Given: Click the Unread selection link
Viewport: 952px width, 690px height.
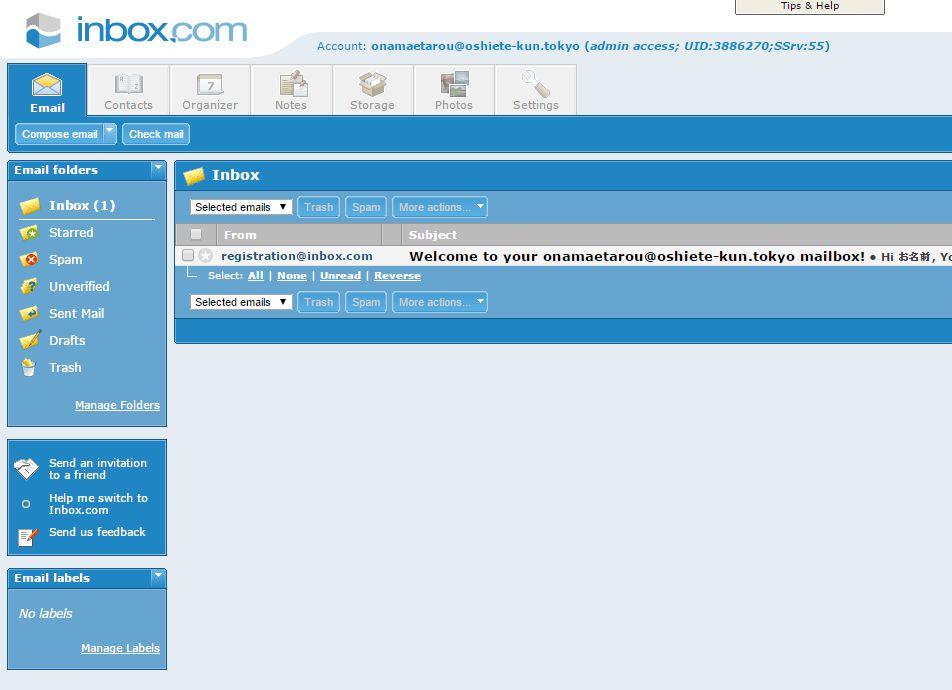Looking at the screenshot, I should 341,276.
